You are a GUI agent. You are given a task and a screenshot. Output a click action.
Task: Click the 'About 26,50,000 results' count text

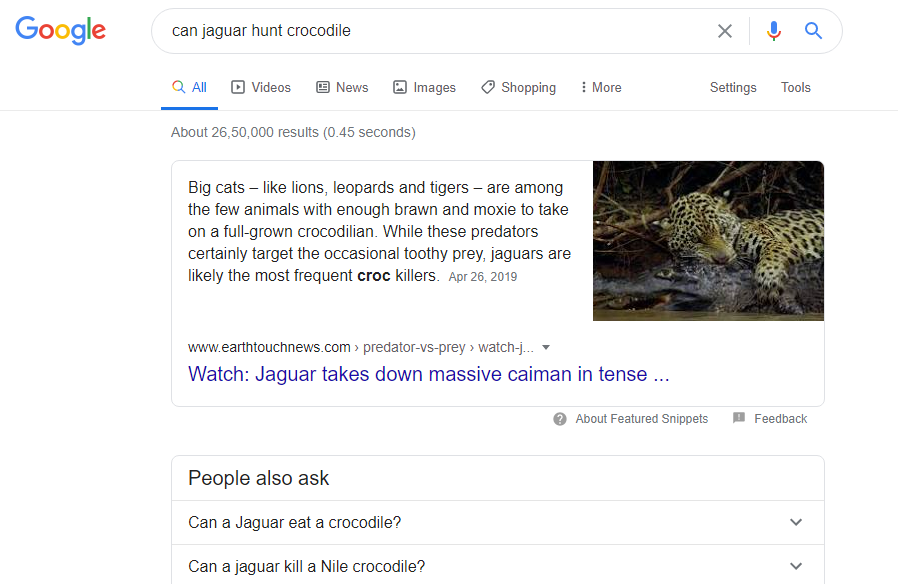tap(293, 132)
